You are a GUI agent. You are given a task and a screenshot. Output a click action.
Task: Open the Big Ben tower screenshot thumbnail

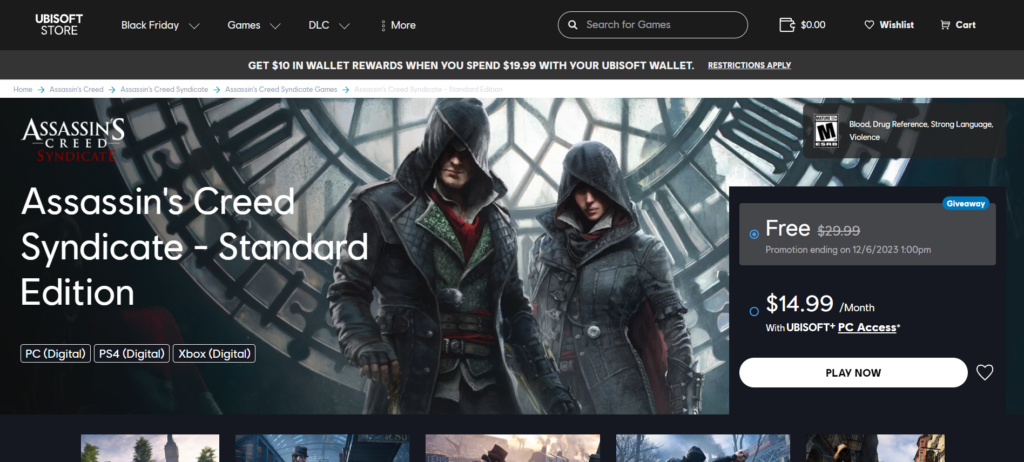(x=150, y=448)
